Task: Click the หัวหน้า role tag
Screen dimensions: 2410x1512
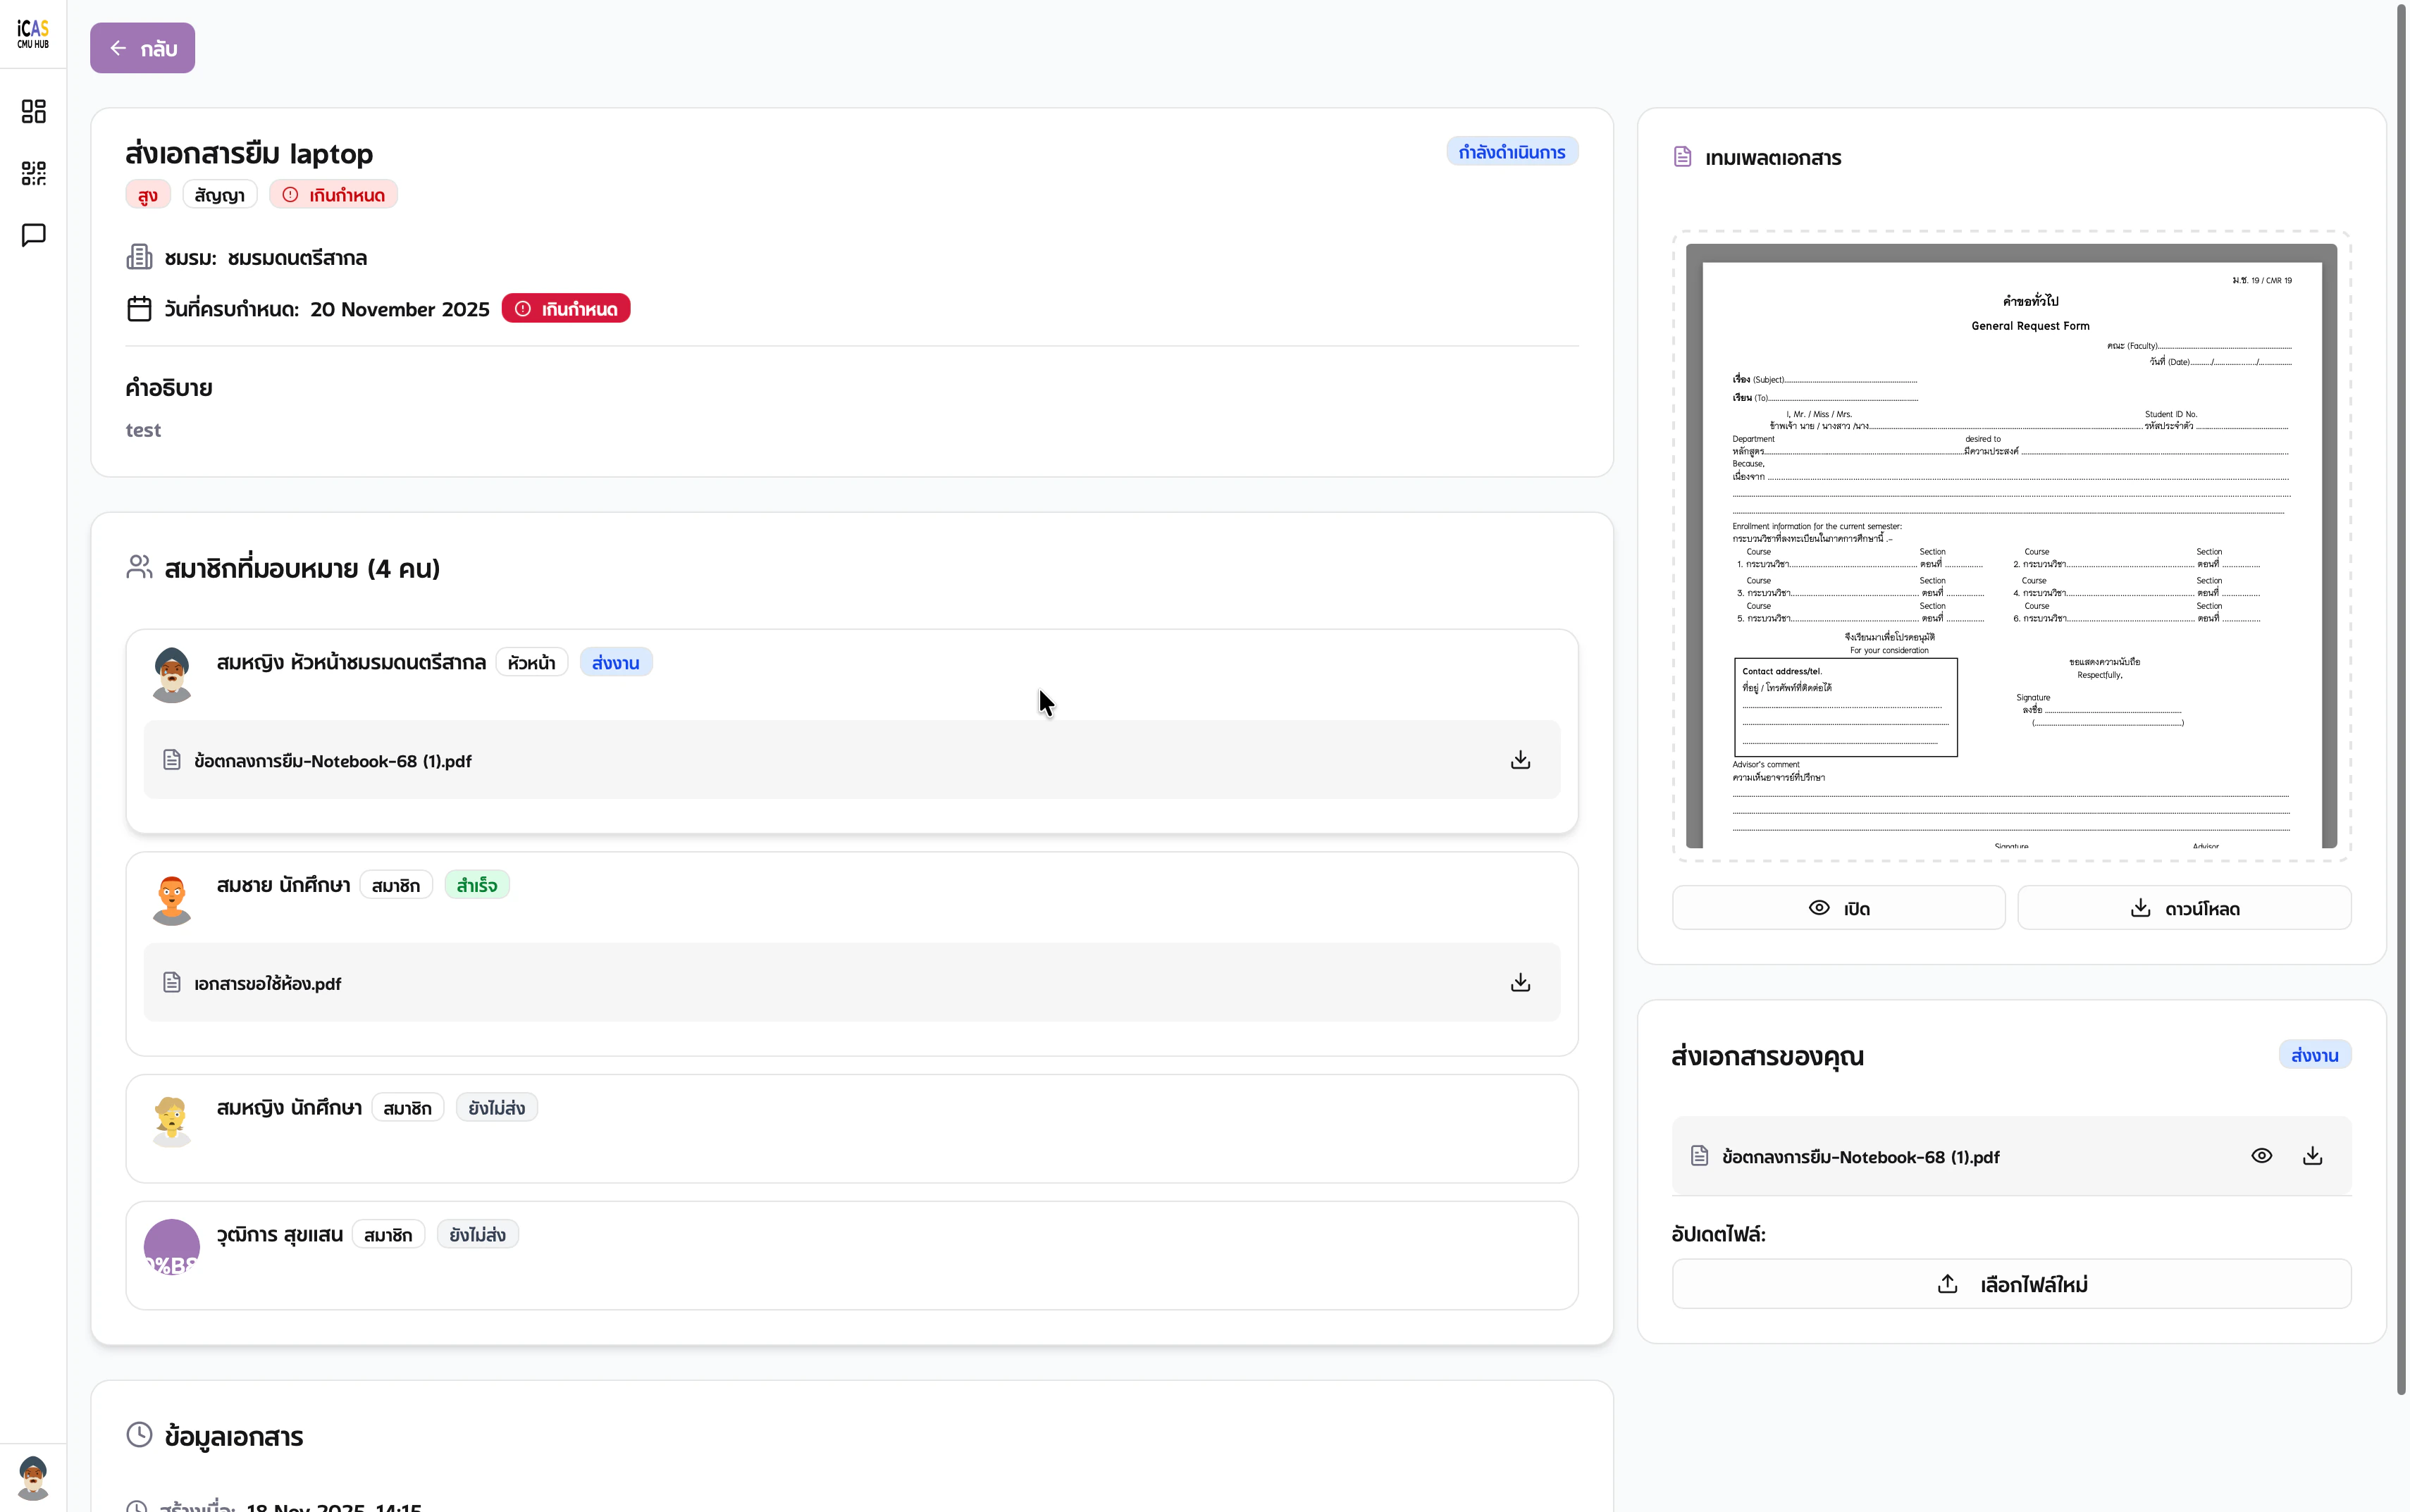Action: [532, 662]
